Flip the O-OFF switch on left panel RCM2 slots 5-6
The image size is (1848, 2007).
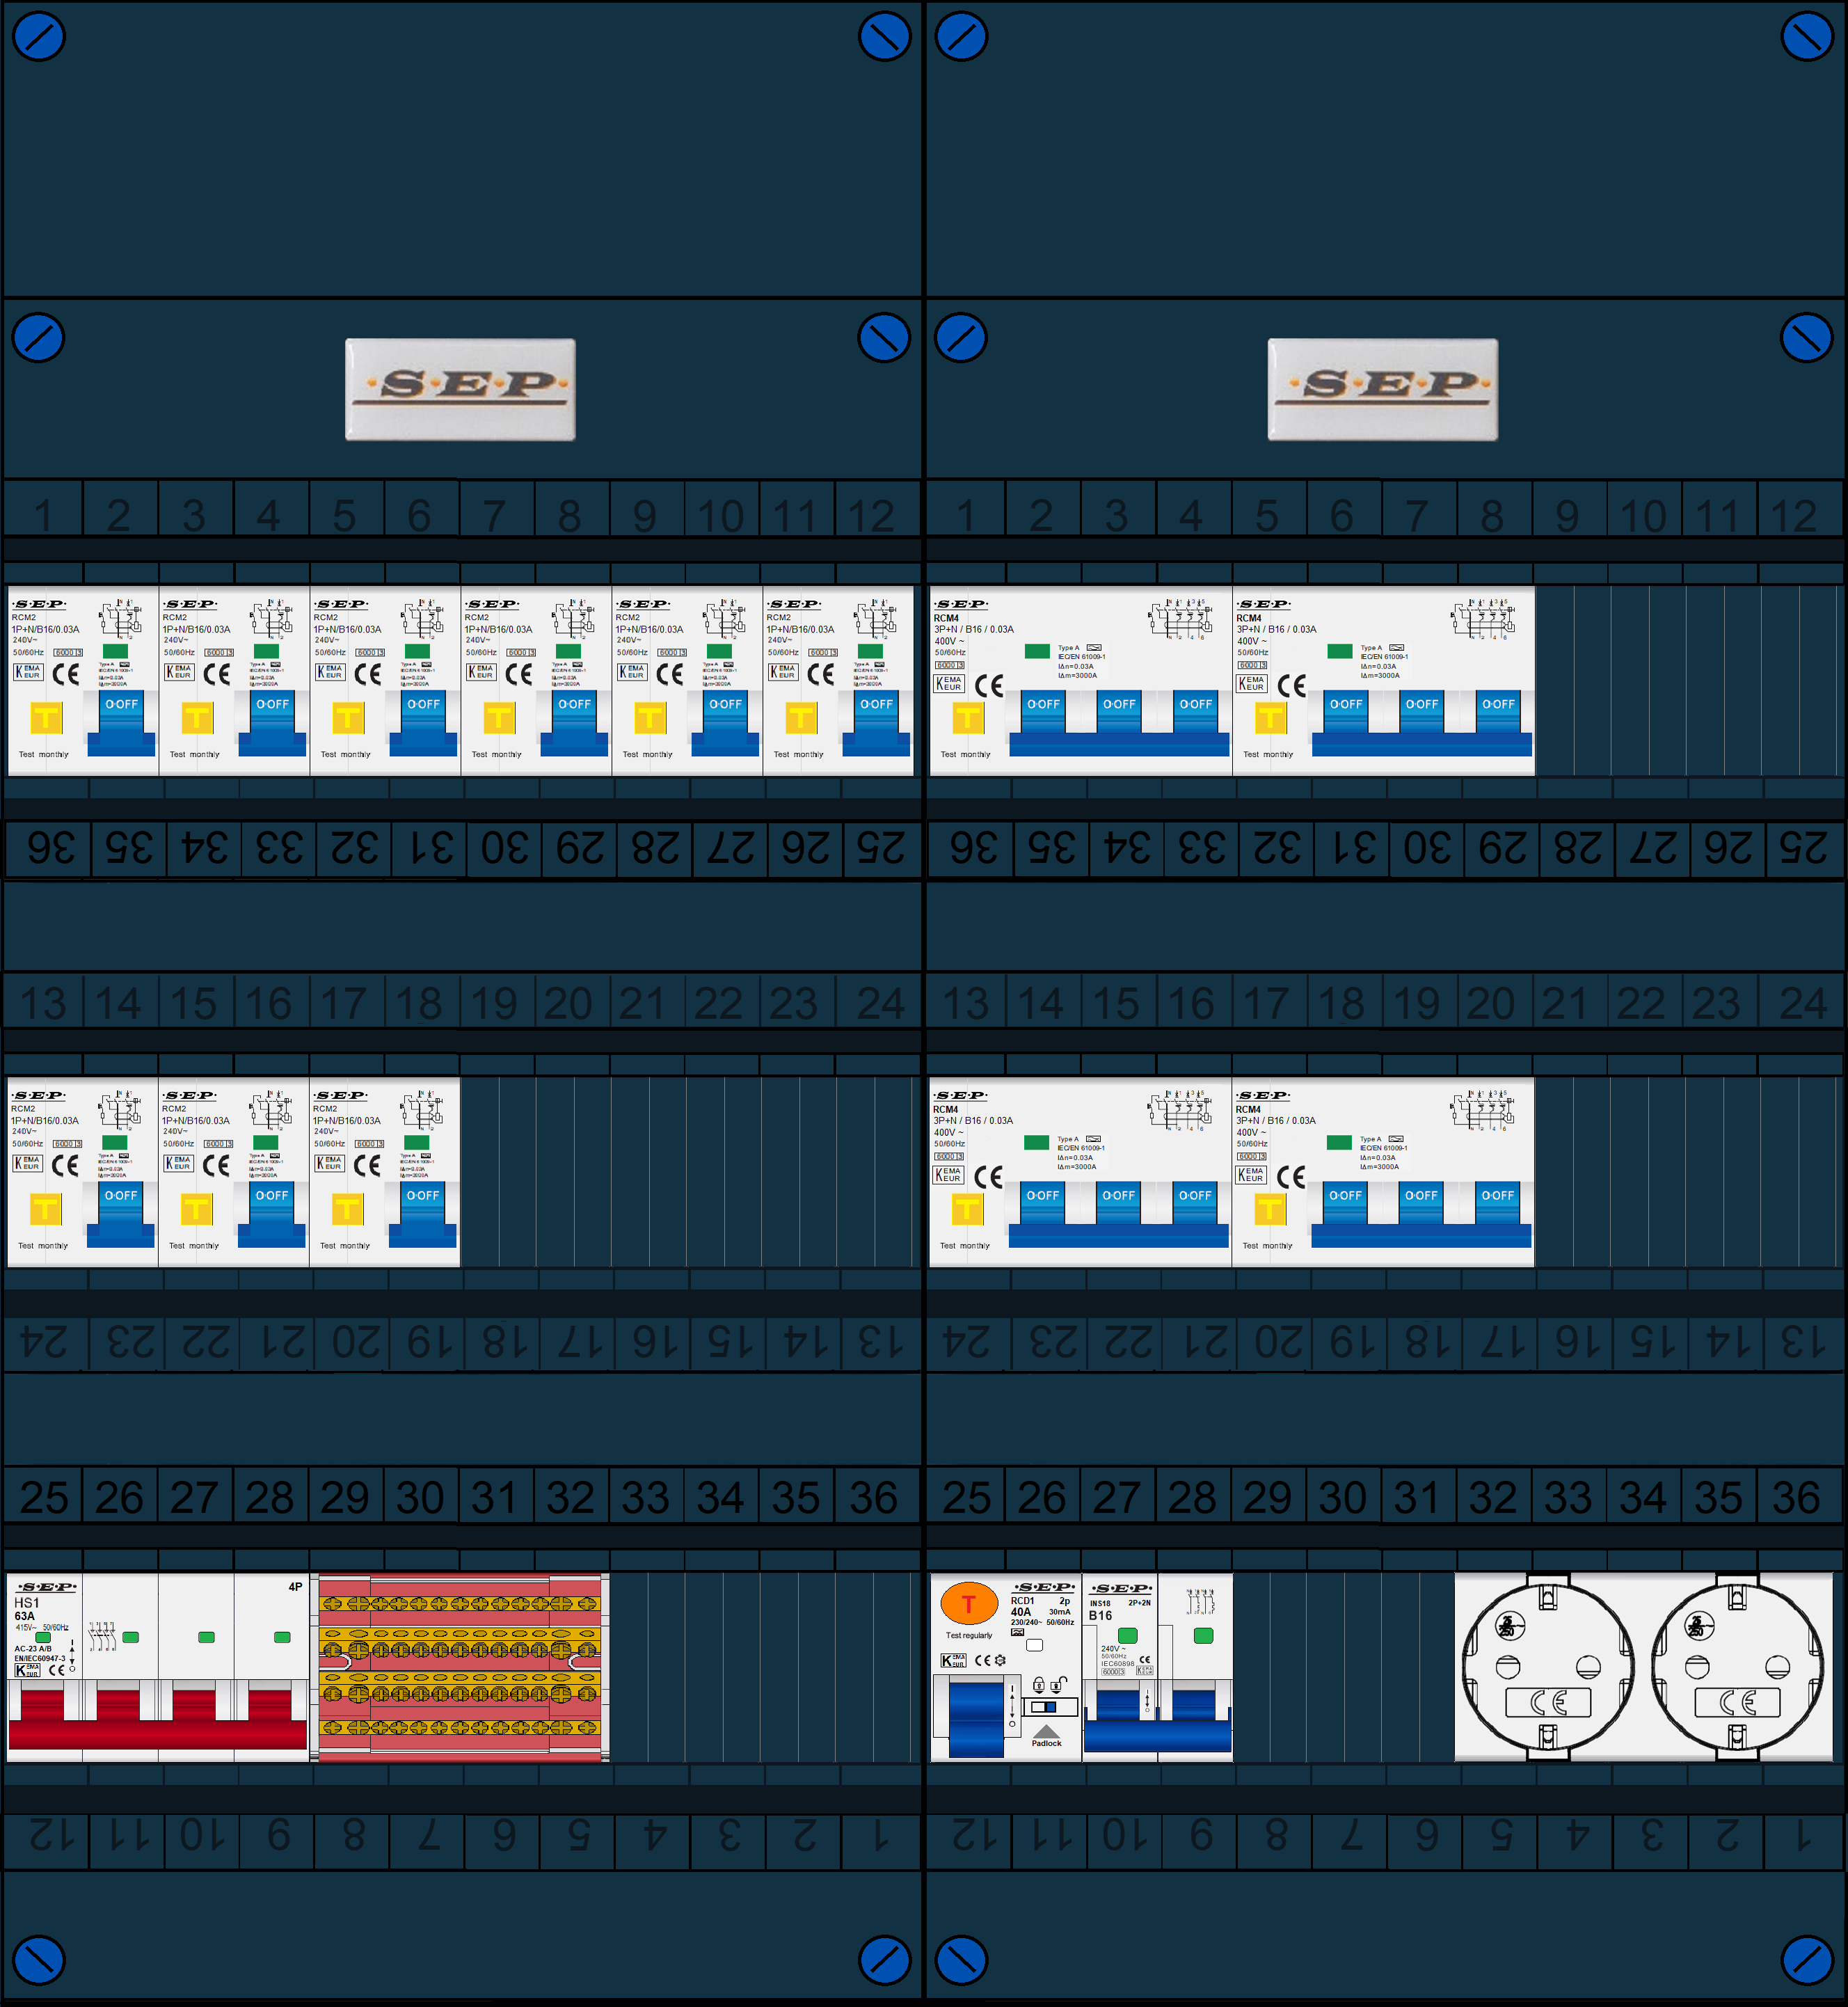click(423, 722)
